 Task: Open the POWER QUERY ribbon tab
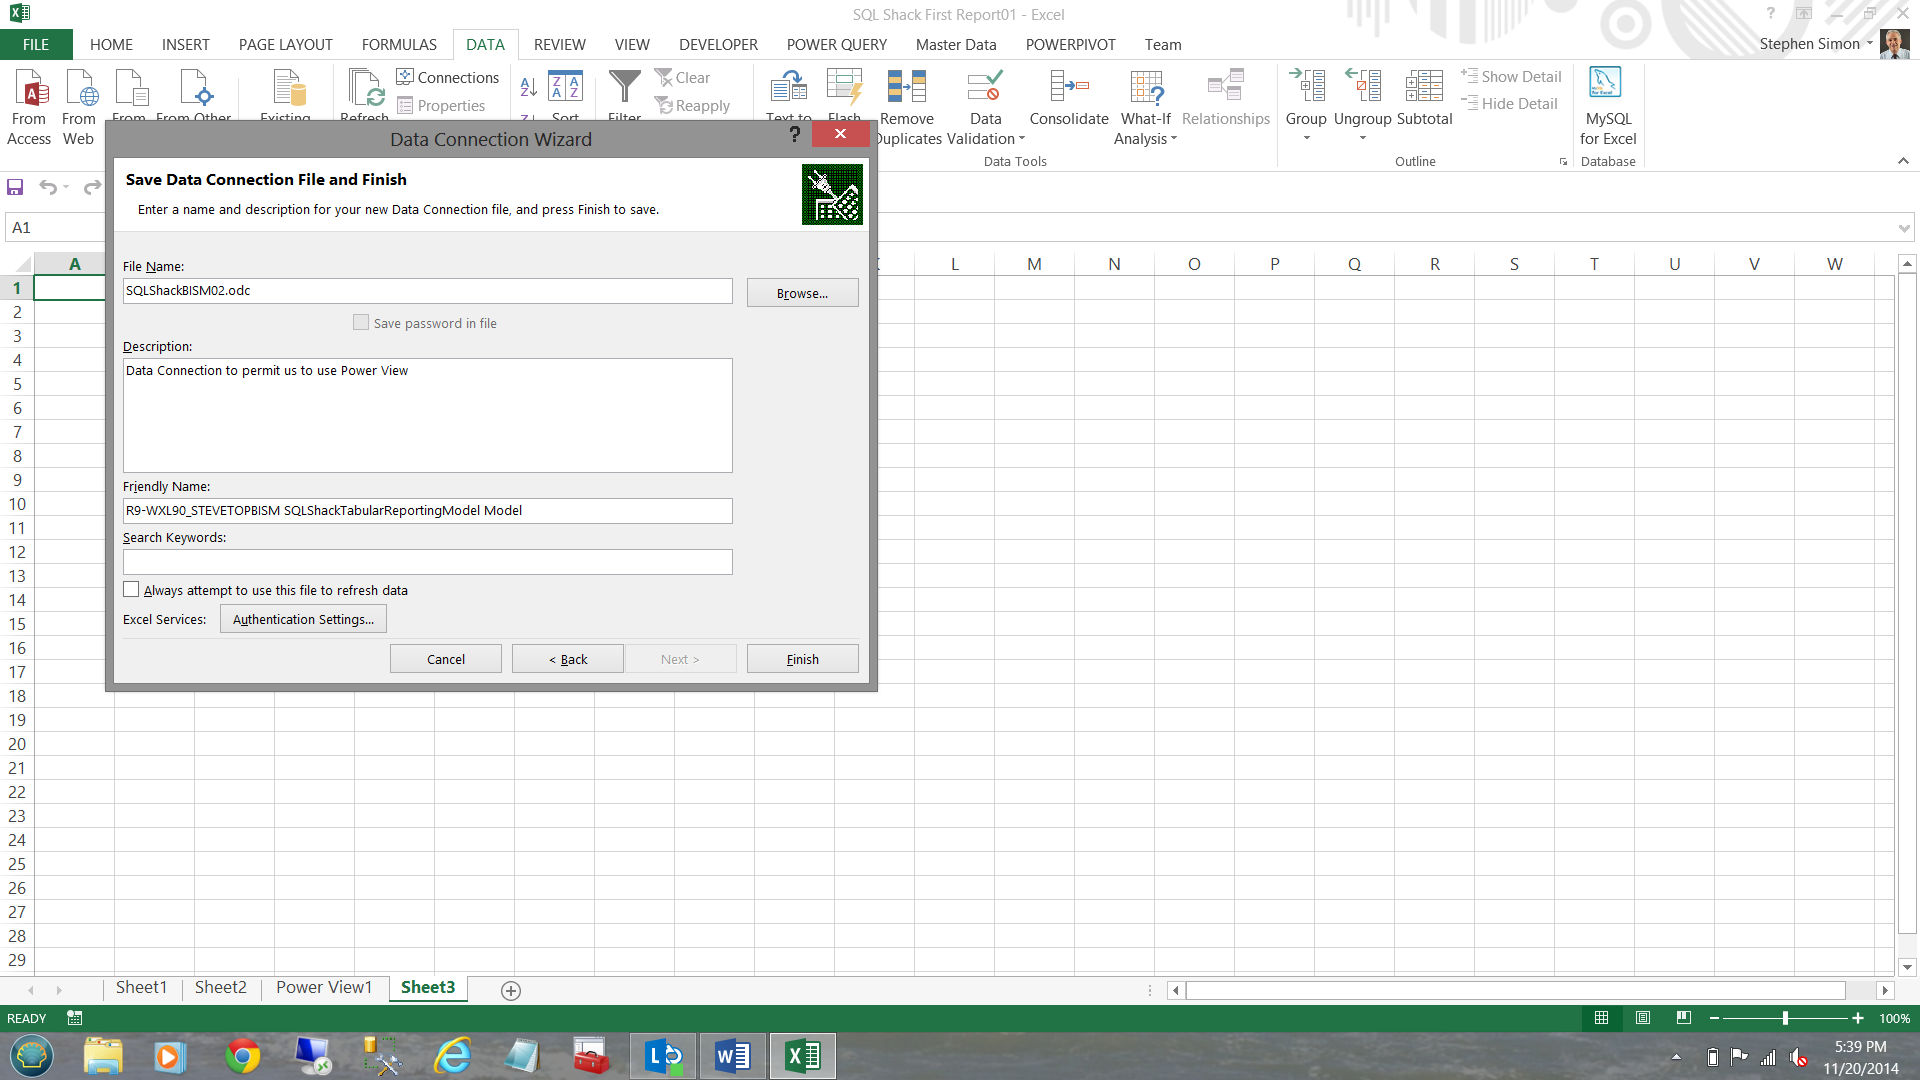click(836, 45)
